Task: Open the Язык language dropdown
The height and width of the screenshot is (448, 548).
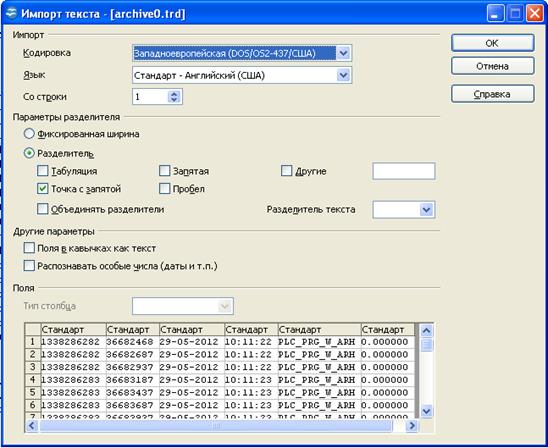Action: (x=344, y=75)
